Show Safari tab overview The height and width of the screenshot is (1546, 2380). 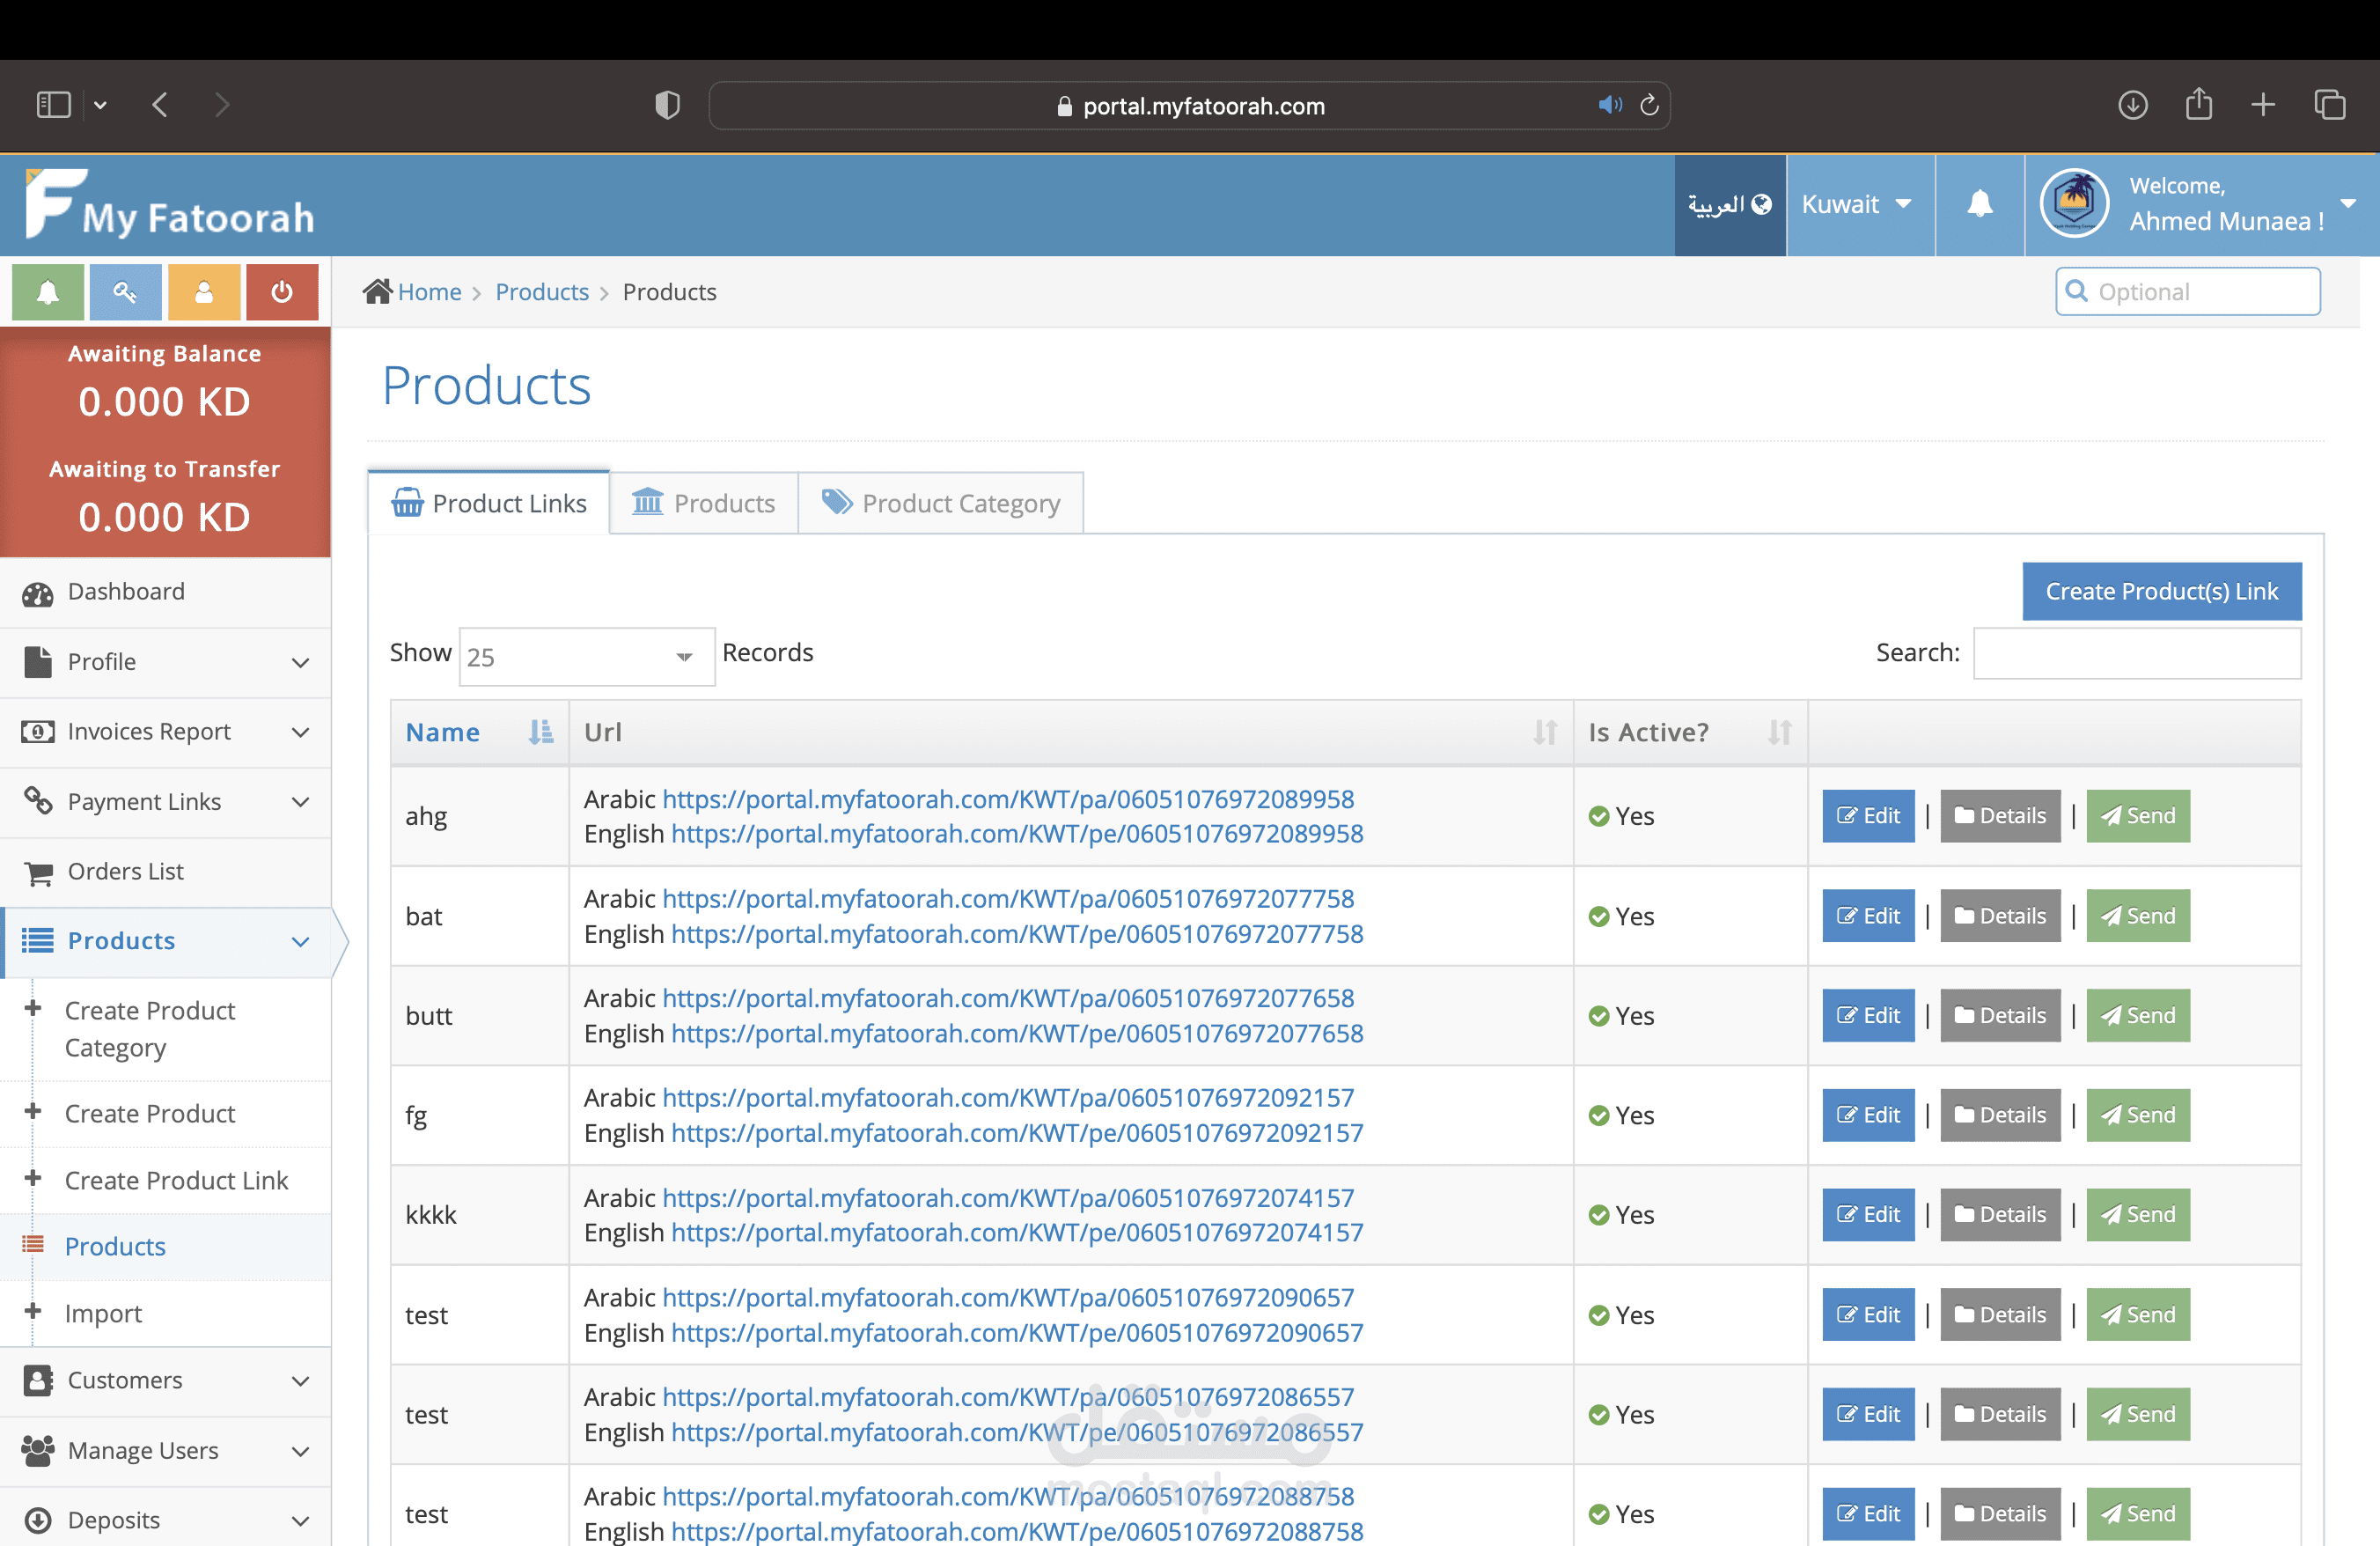click(x=2330, y=104)
